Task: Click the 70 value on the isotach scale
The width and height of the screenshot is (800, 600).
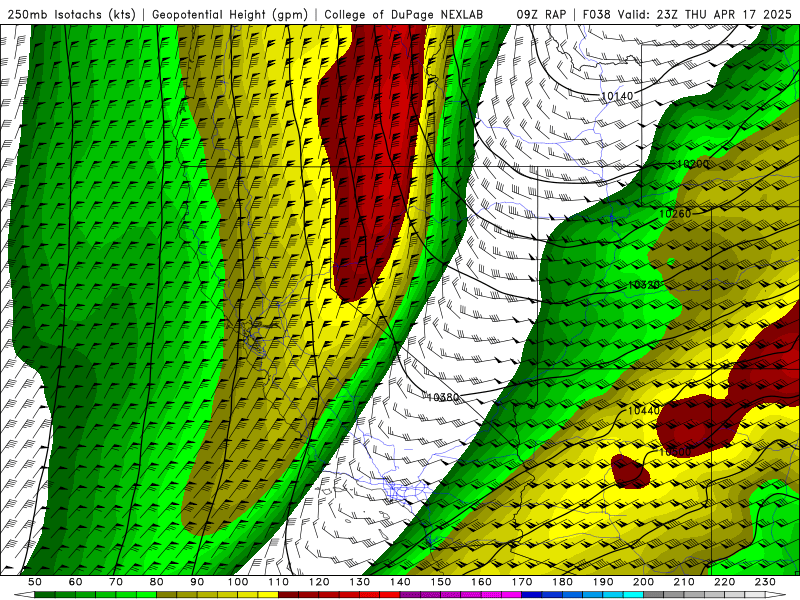Action: [x=116, y=582]
